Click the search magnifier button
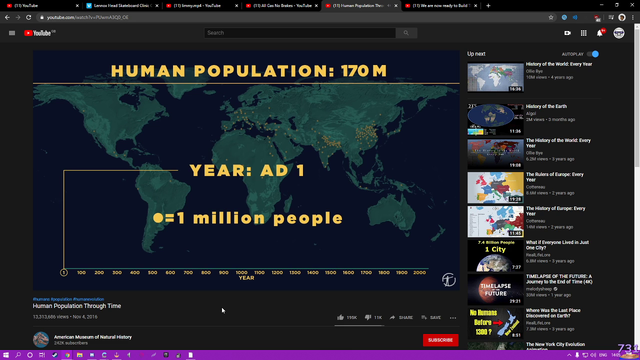The image size is (640, 360). coord(406,33)
